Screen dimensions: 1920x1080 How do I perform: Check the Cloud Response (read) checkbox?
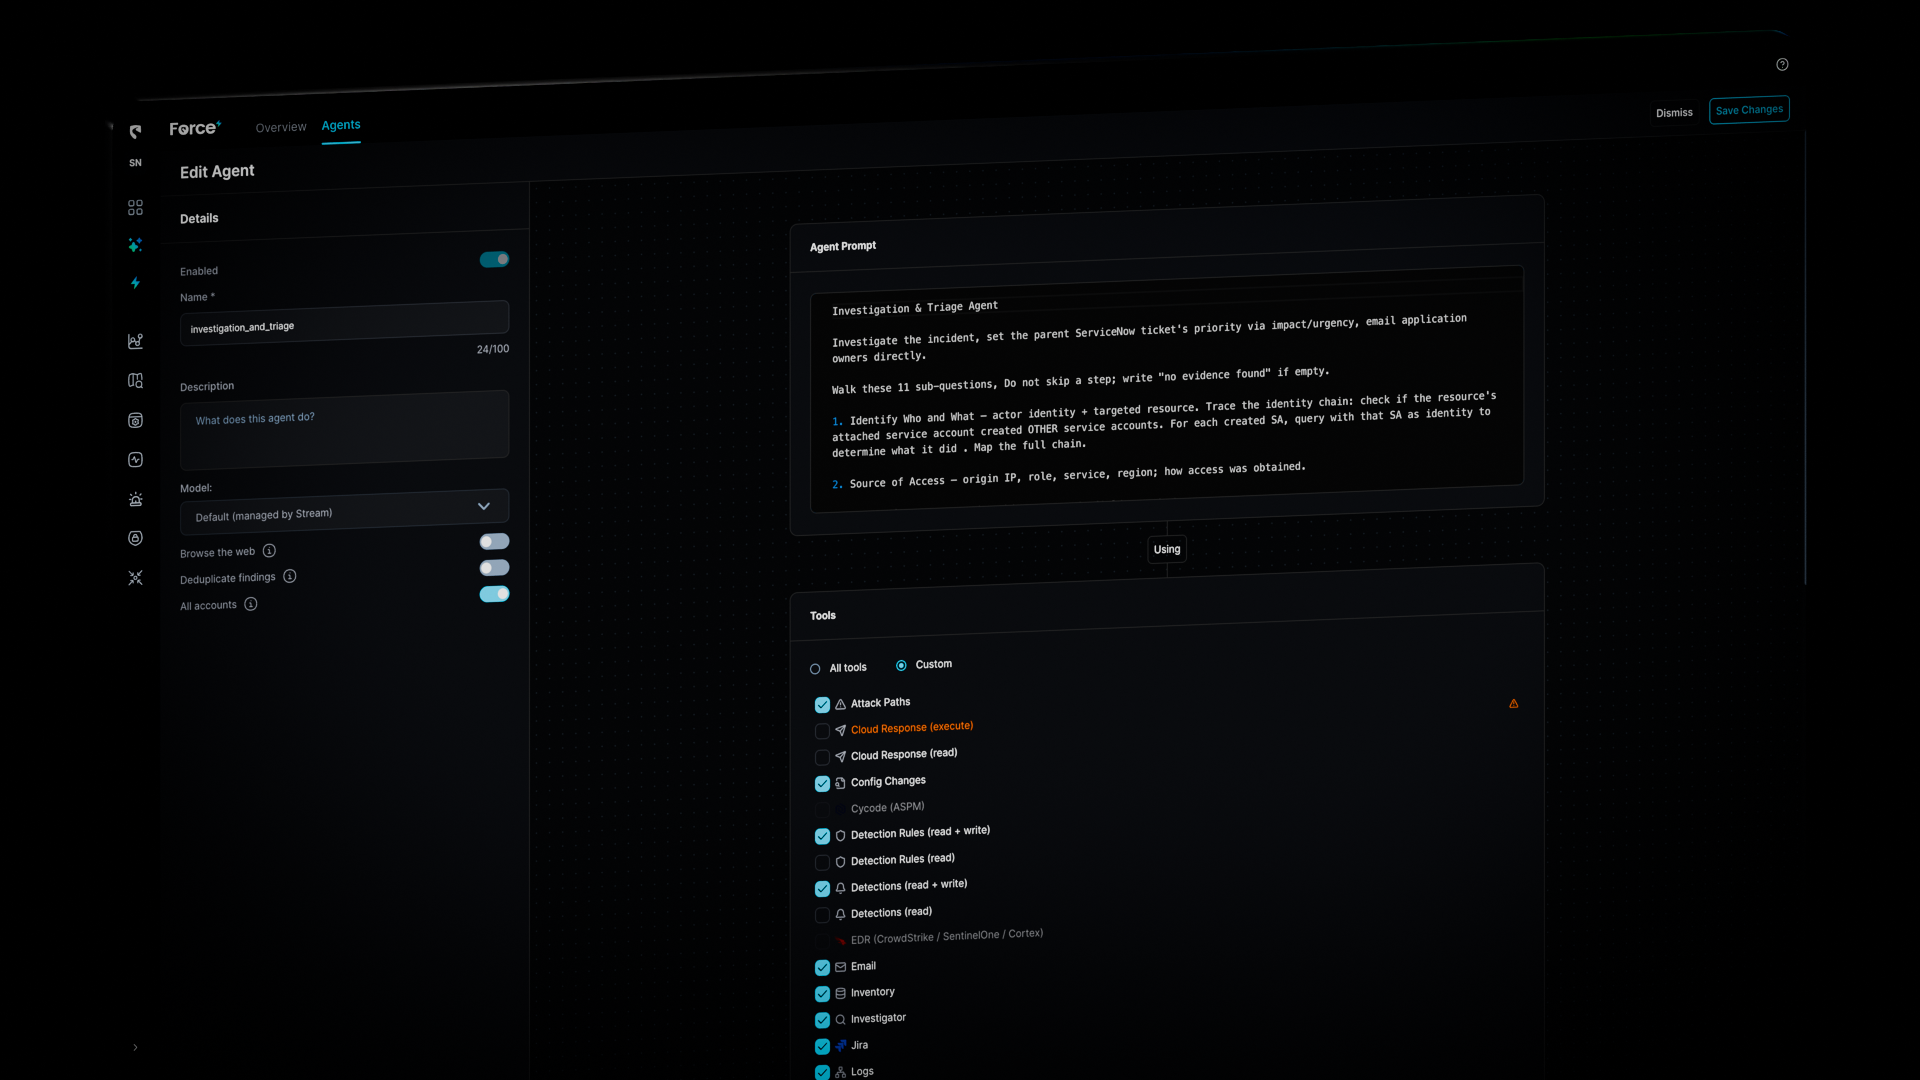coord(822,758)
